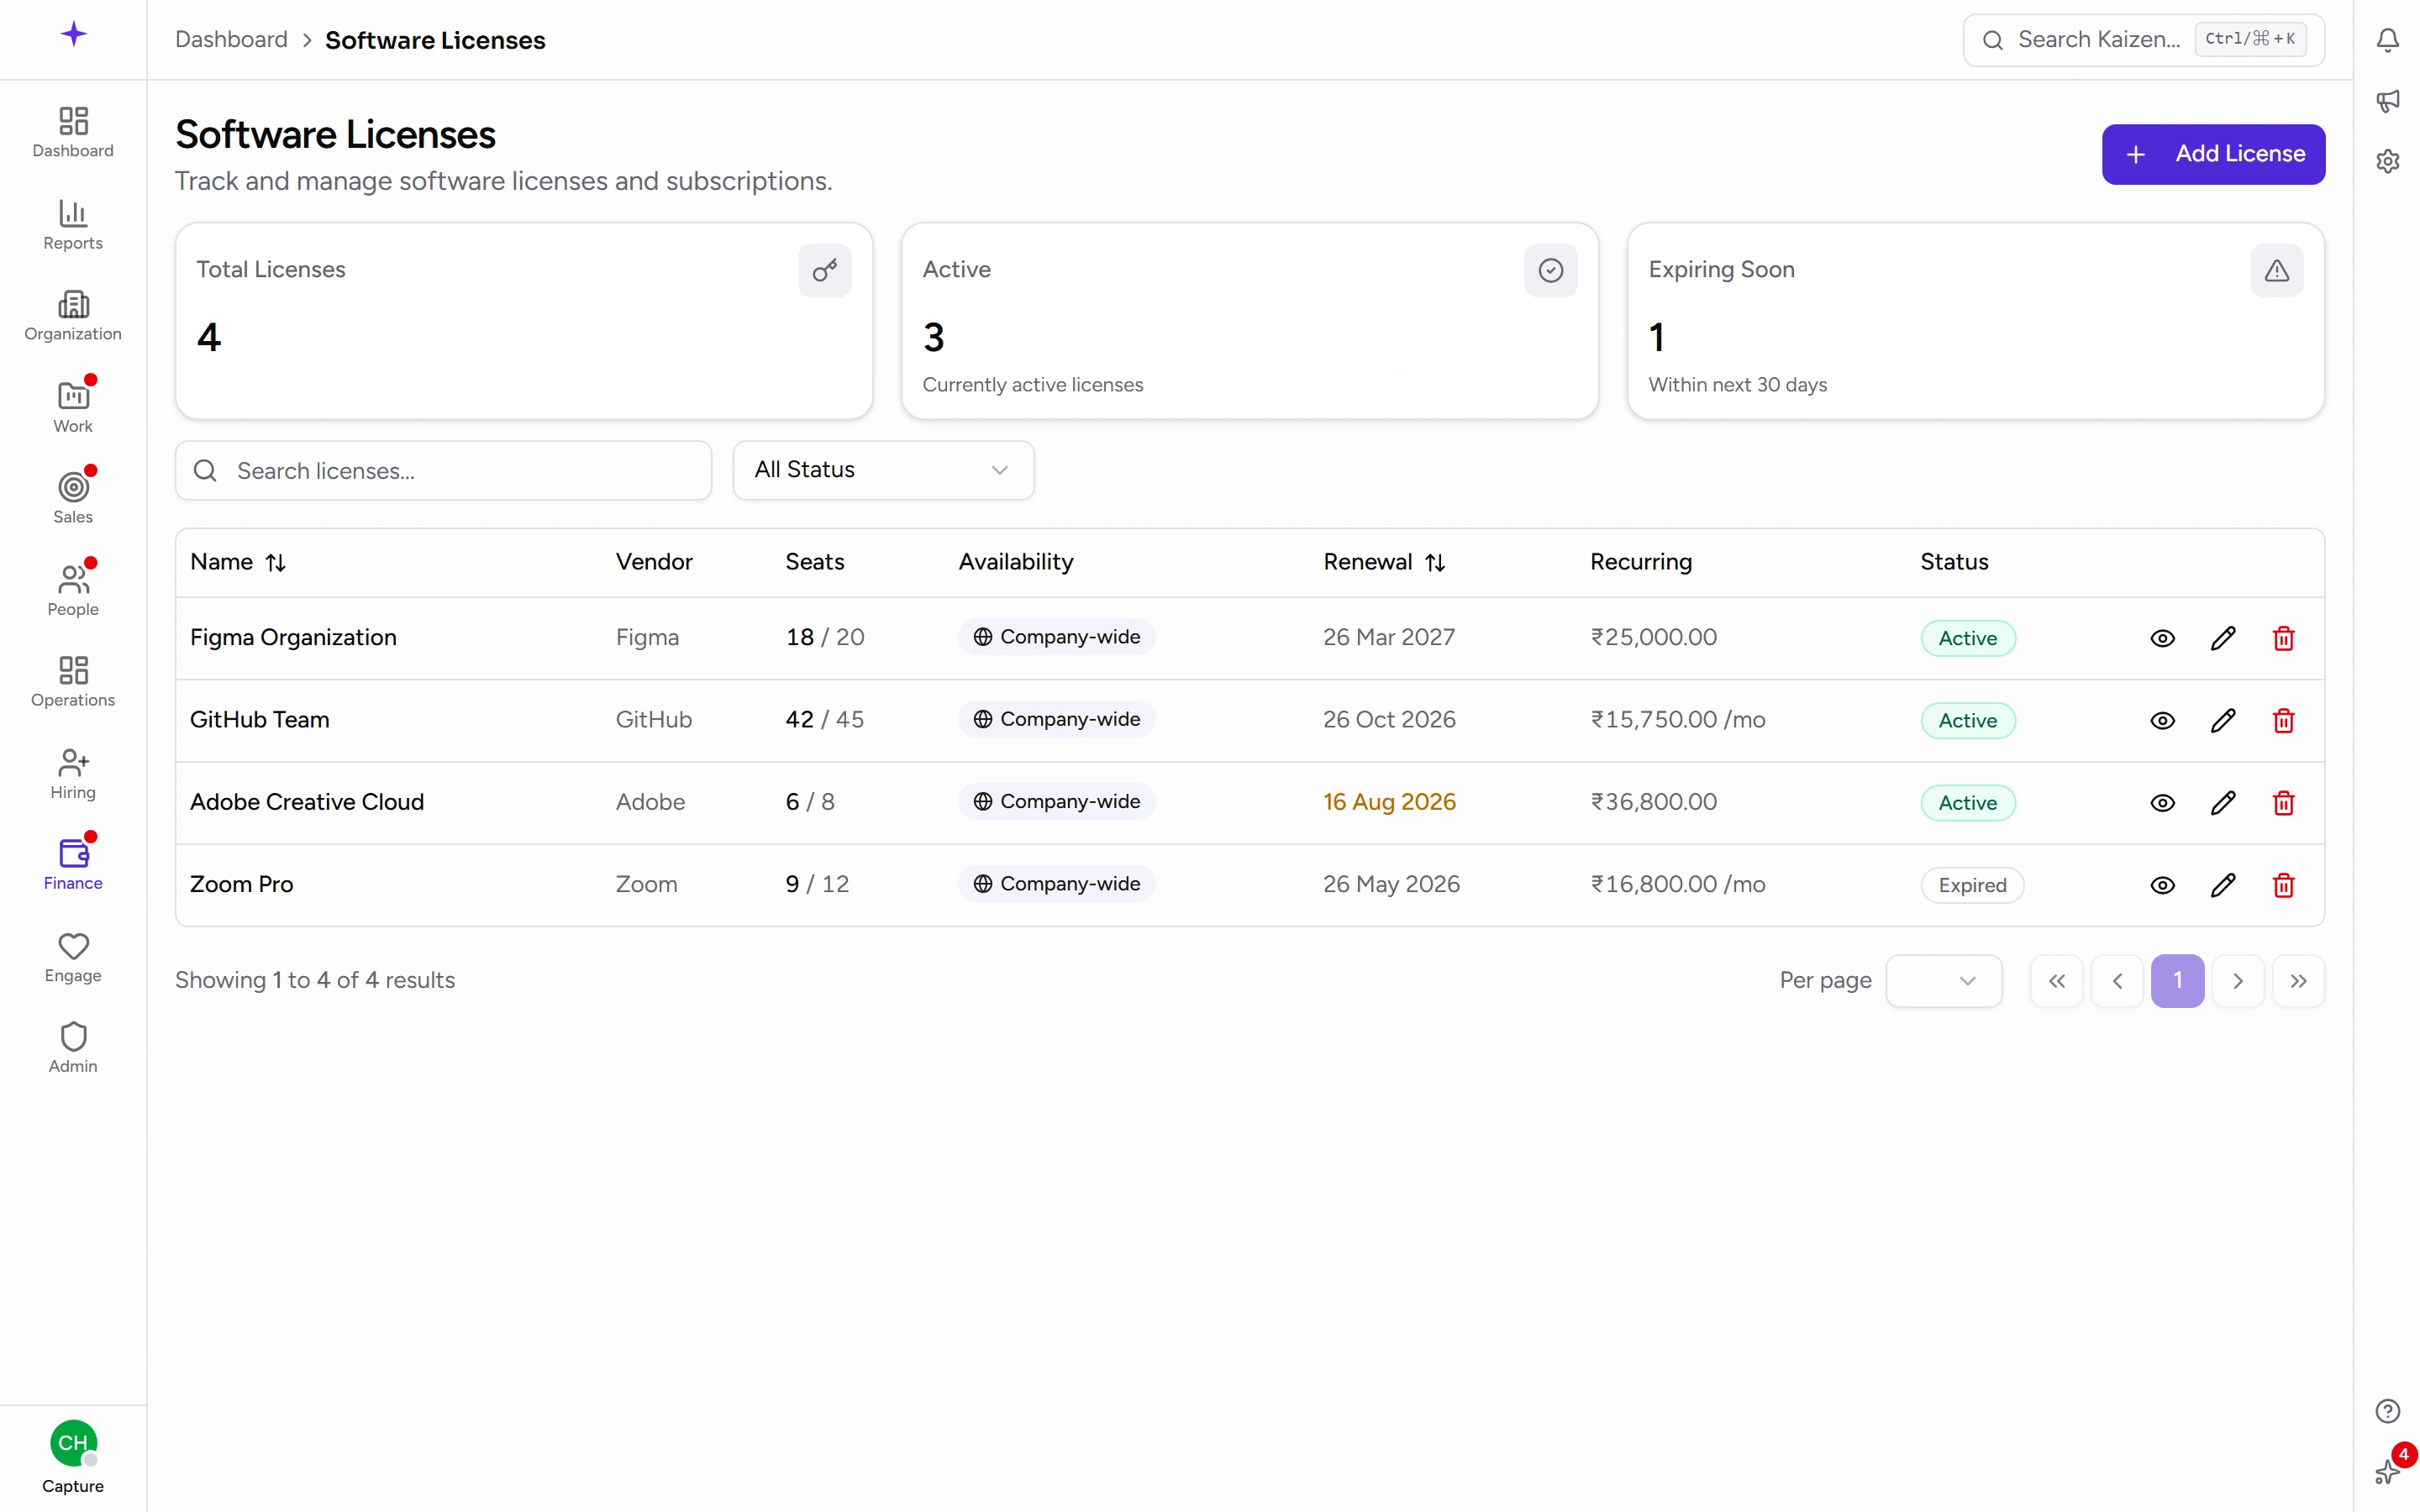The width and height of the screenshot is (2420, 1512).
Task: Delete the Adobe Creative Cloud license
Action: pyautogui.click(x=2283, y=803)
